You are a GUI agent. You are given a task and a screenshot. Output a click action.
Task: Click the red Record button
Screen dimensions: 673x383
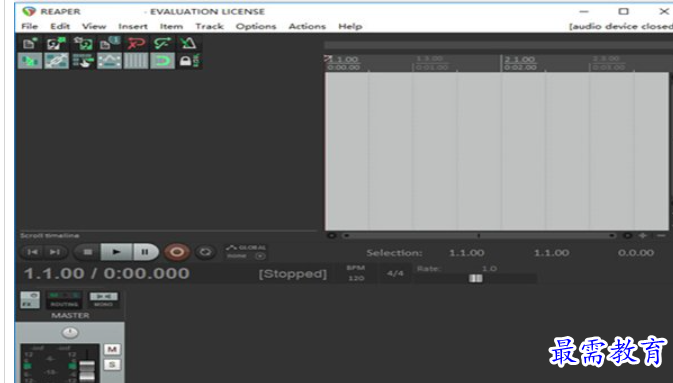click(176, 252)
